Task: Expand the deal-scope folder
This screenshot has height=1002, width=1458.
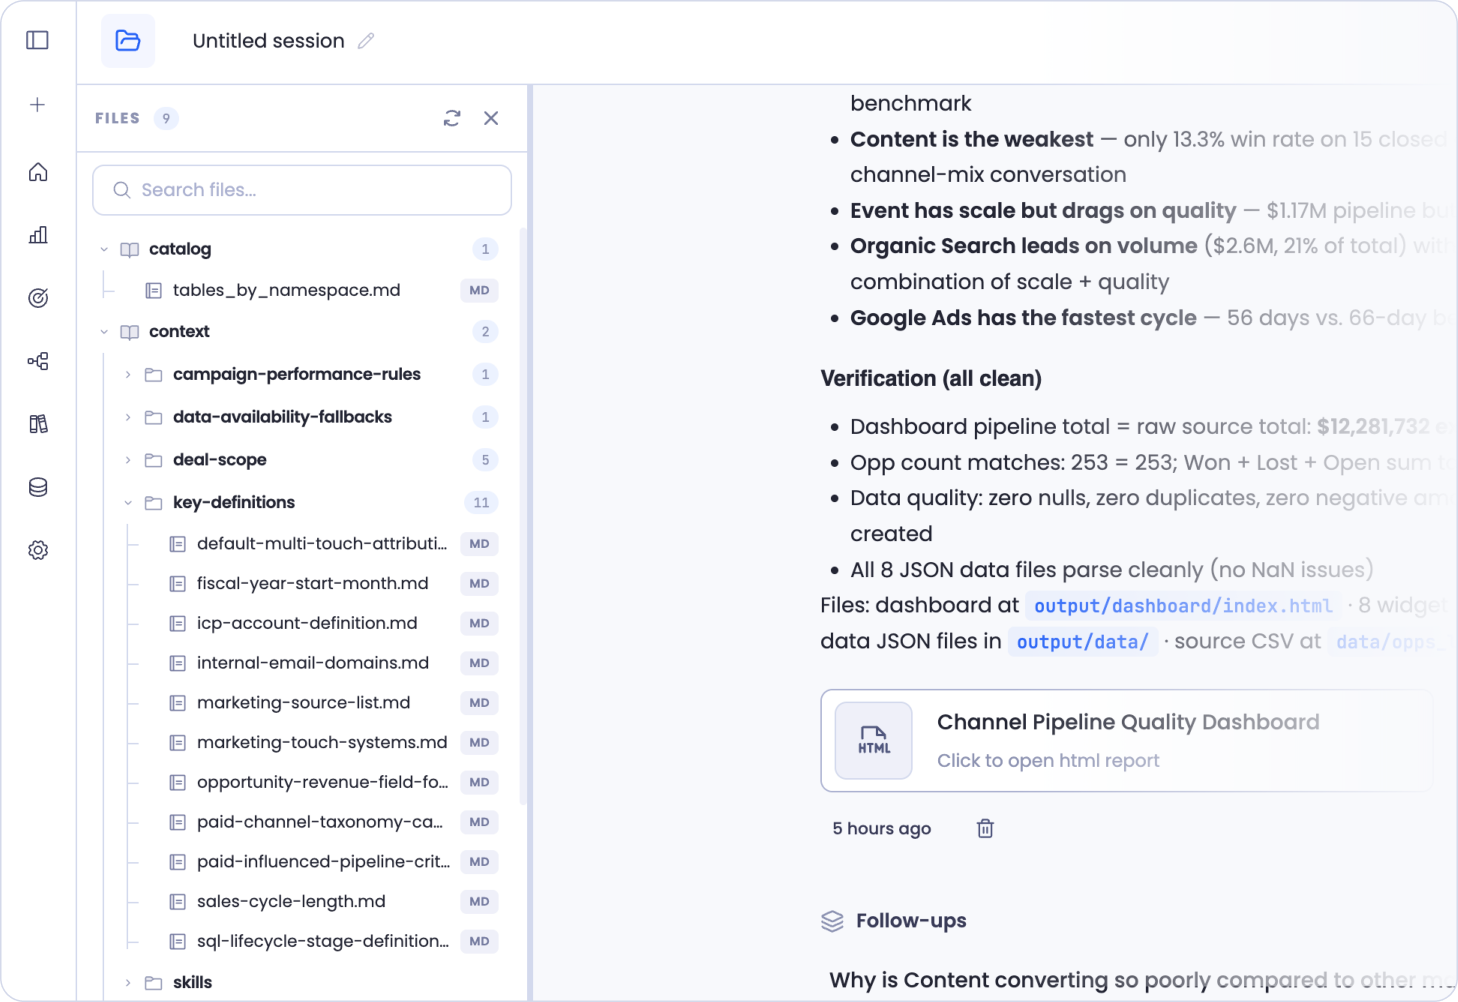Action: click(128, 460)
